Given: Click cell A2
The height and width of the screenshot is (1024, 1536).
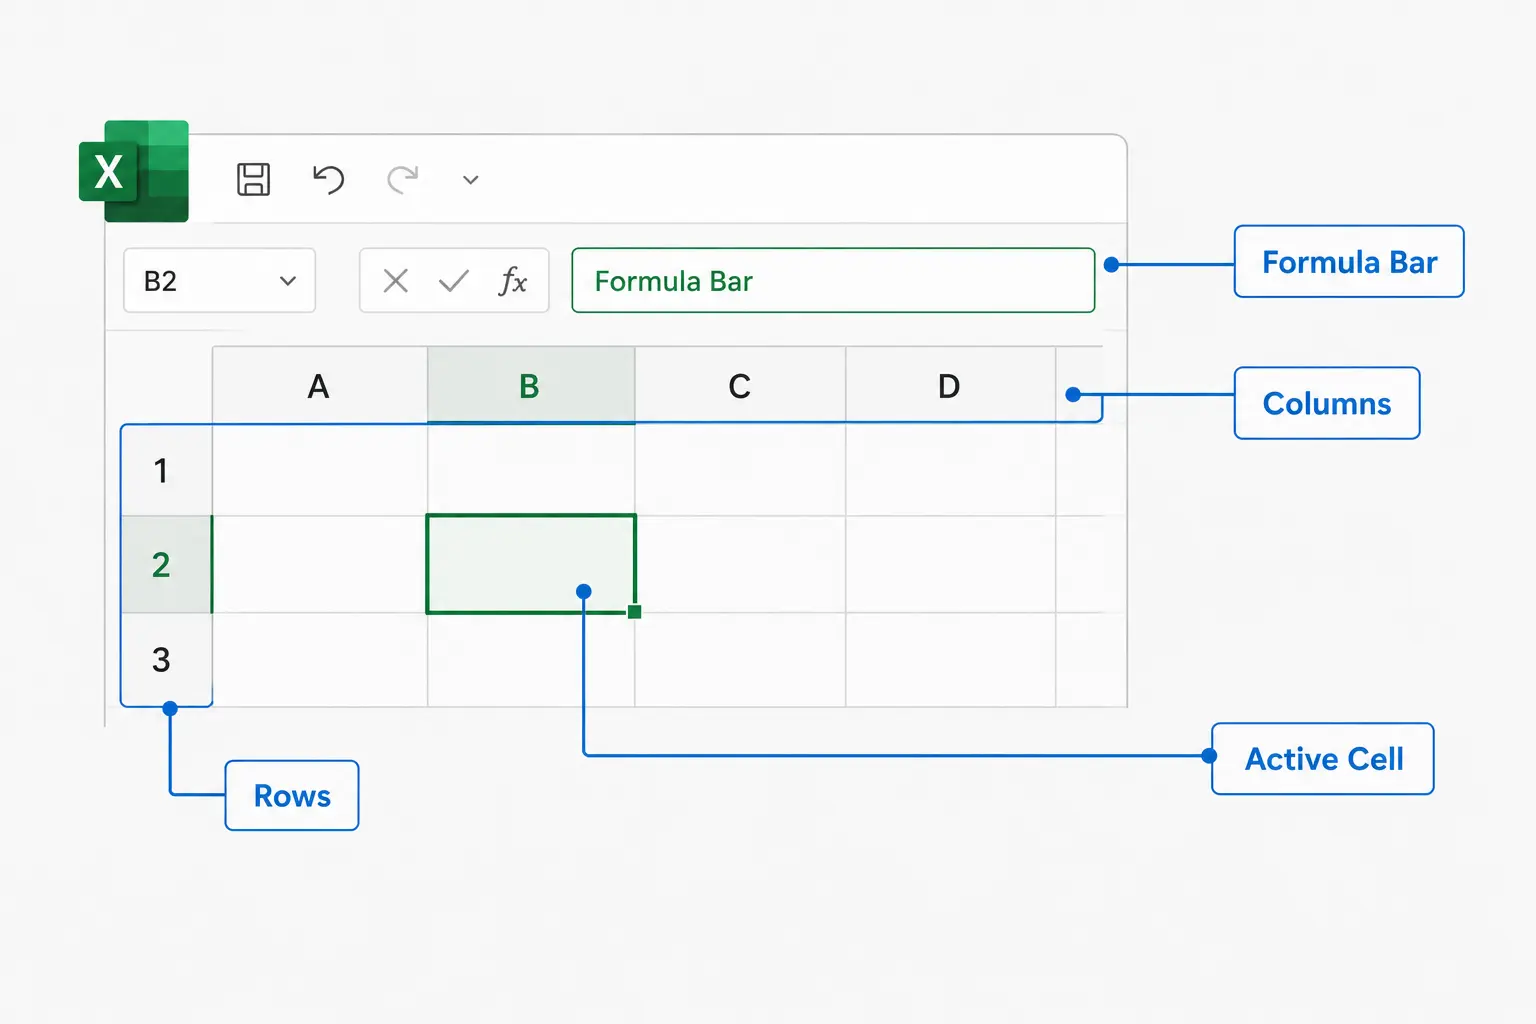Looking at the screenshot, I should click(320, 564).
